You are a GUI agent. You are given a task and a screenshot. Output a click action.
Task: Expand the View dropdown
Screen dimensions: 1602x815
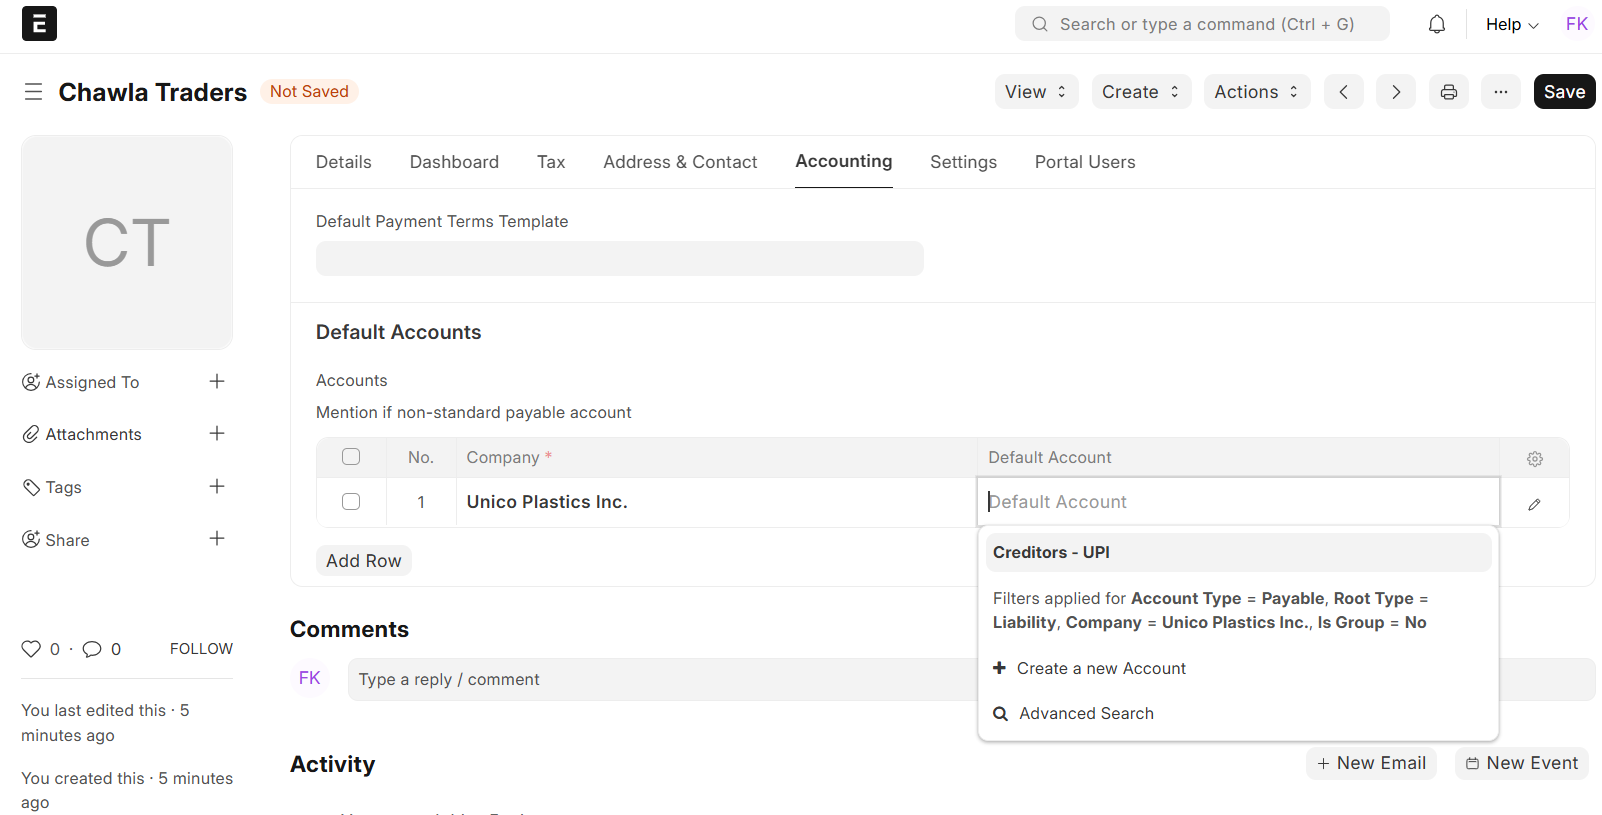(x=1036, y=92)
